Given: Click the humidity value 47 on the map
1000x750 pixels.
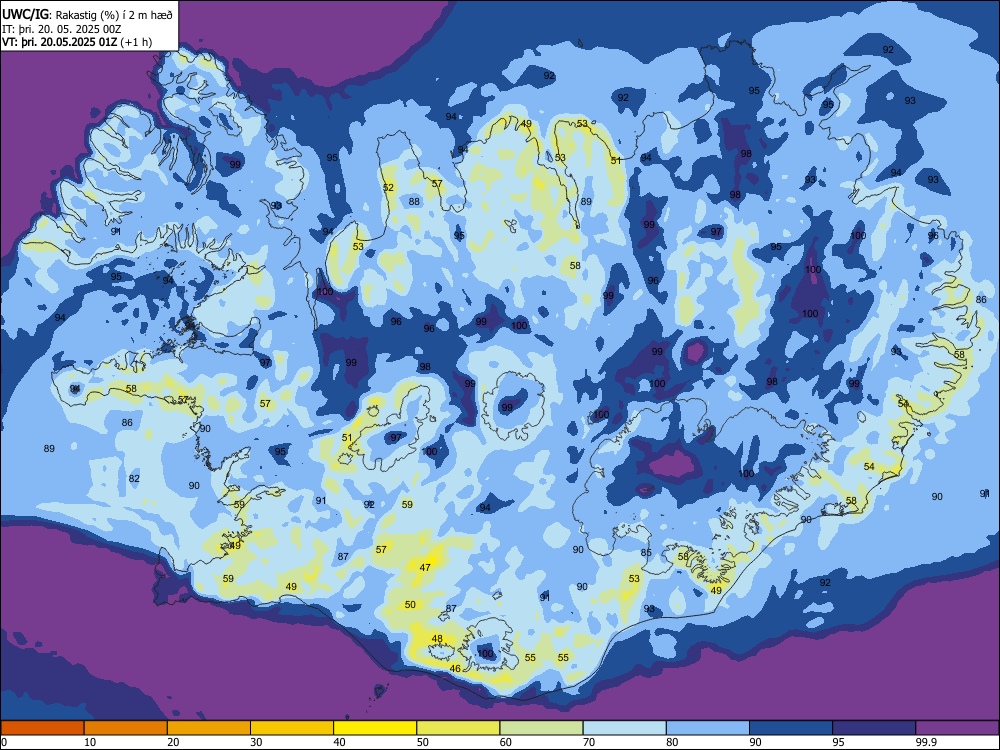Looking at the screenshot, I should (425, 567).
